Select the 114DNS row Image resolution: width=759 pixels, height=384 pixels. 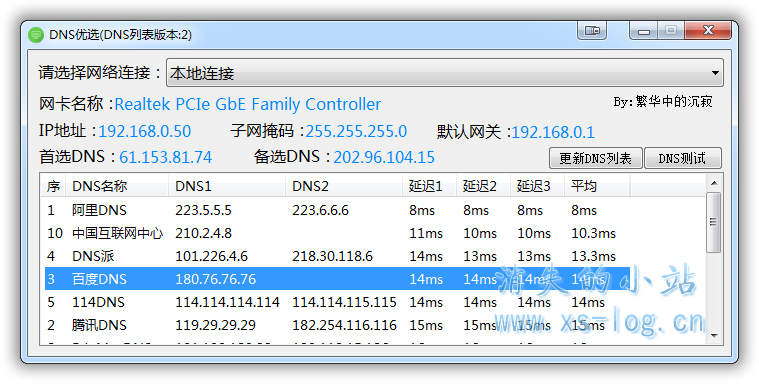[337, 302]
